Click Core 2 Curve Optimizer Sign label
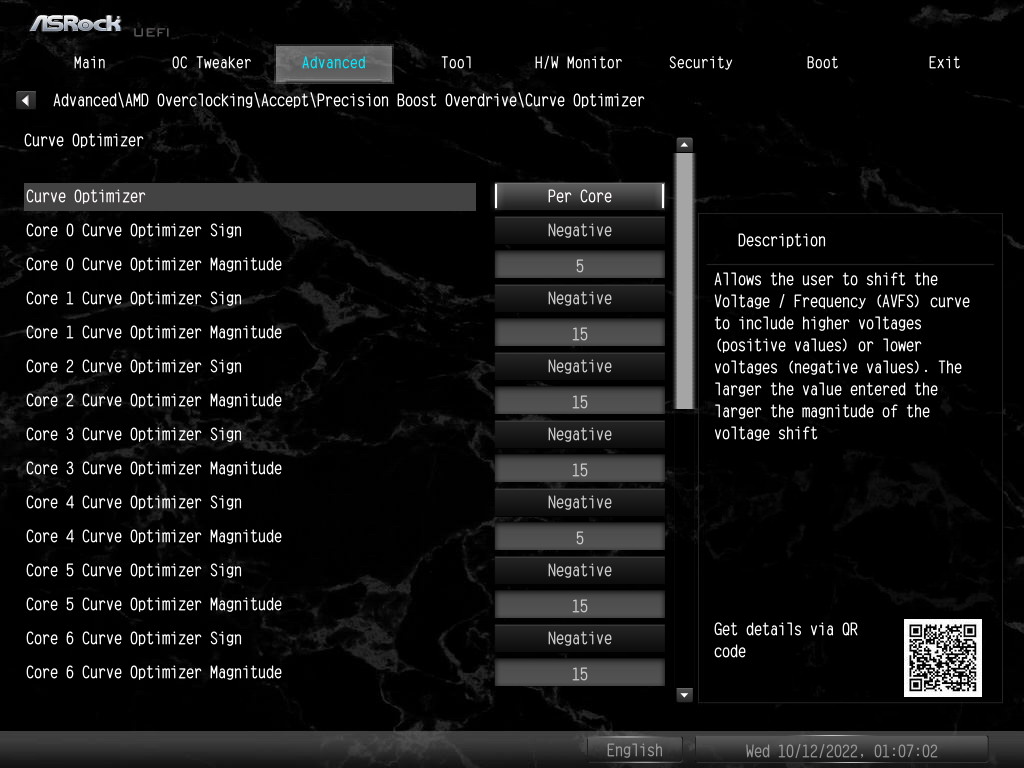 coord(134,366)
